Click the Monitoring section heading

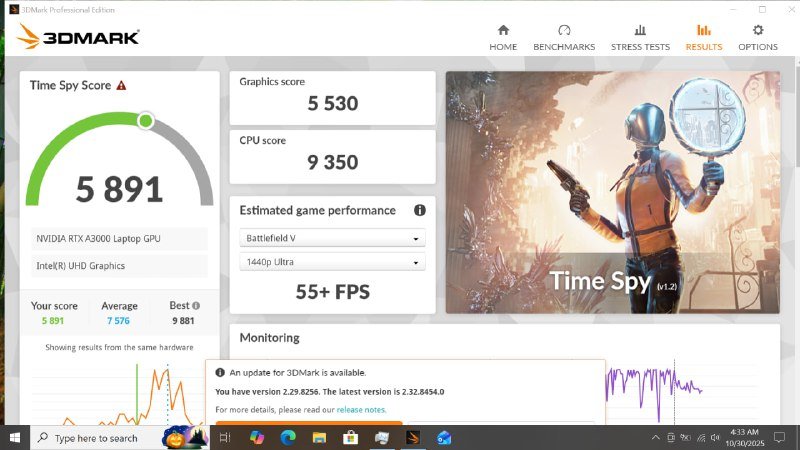269,338
